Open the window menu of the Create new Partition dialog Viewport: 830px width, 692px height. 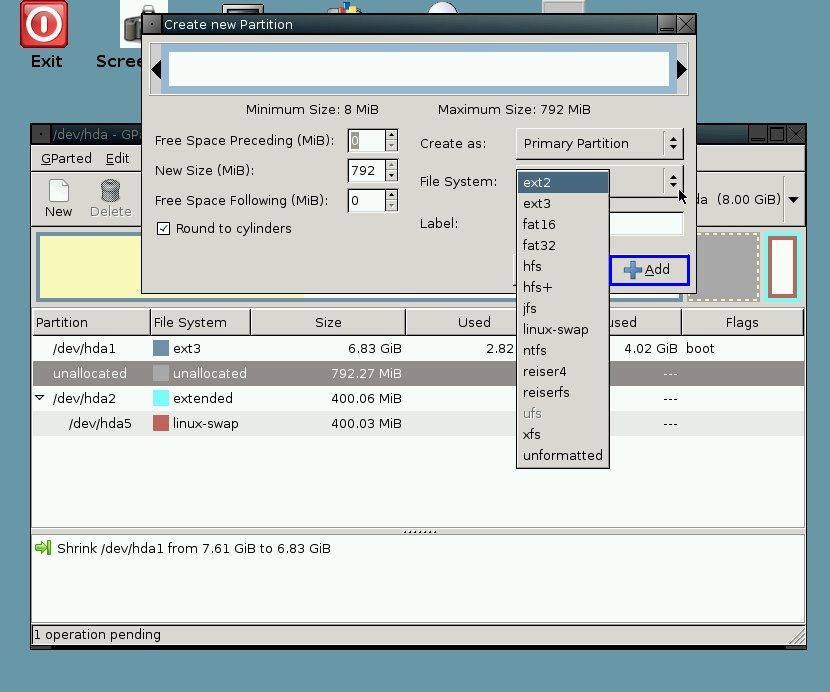click(x=152, y=24)
